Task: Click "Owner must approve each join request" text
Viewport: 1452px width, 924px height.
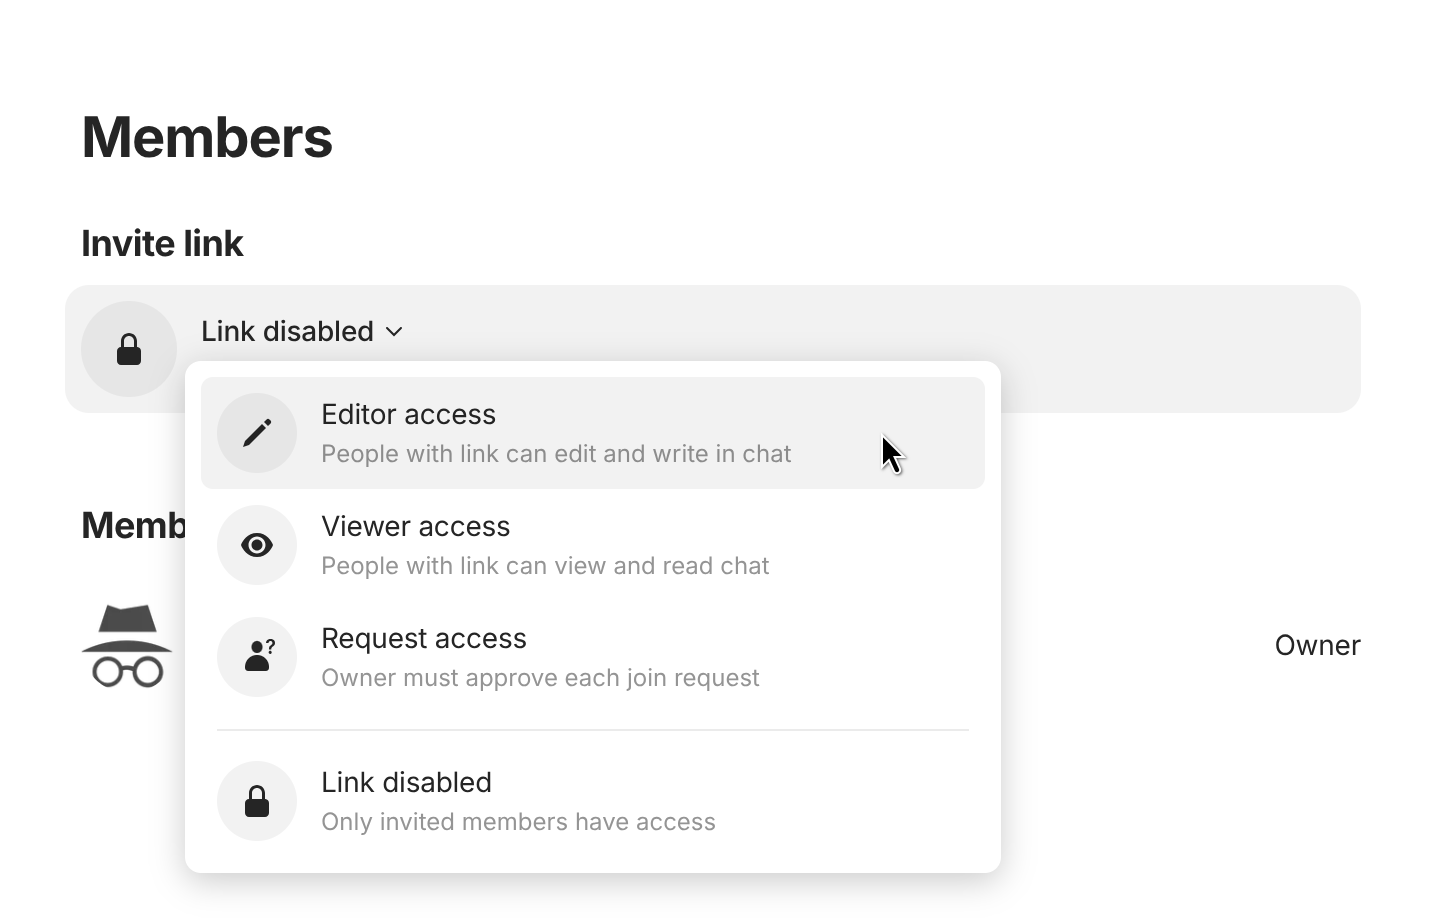Action: (x=539, y=678)
